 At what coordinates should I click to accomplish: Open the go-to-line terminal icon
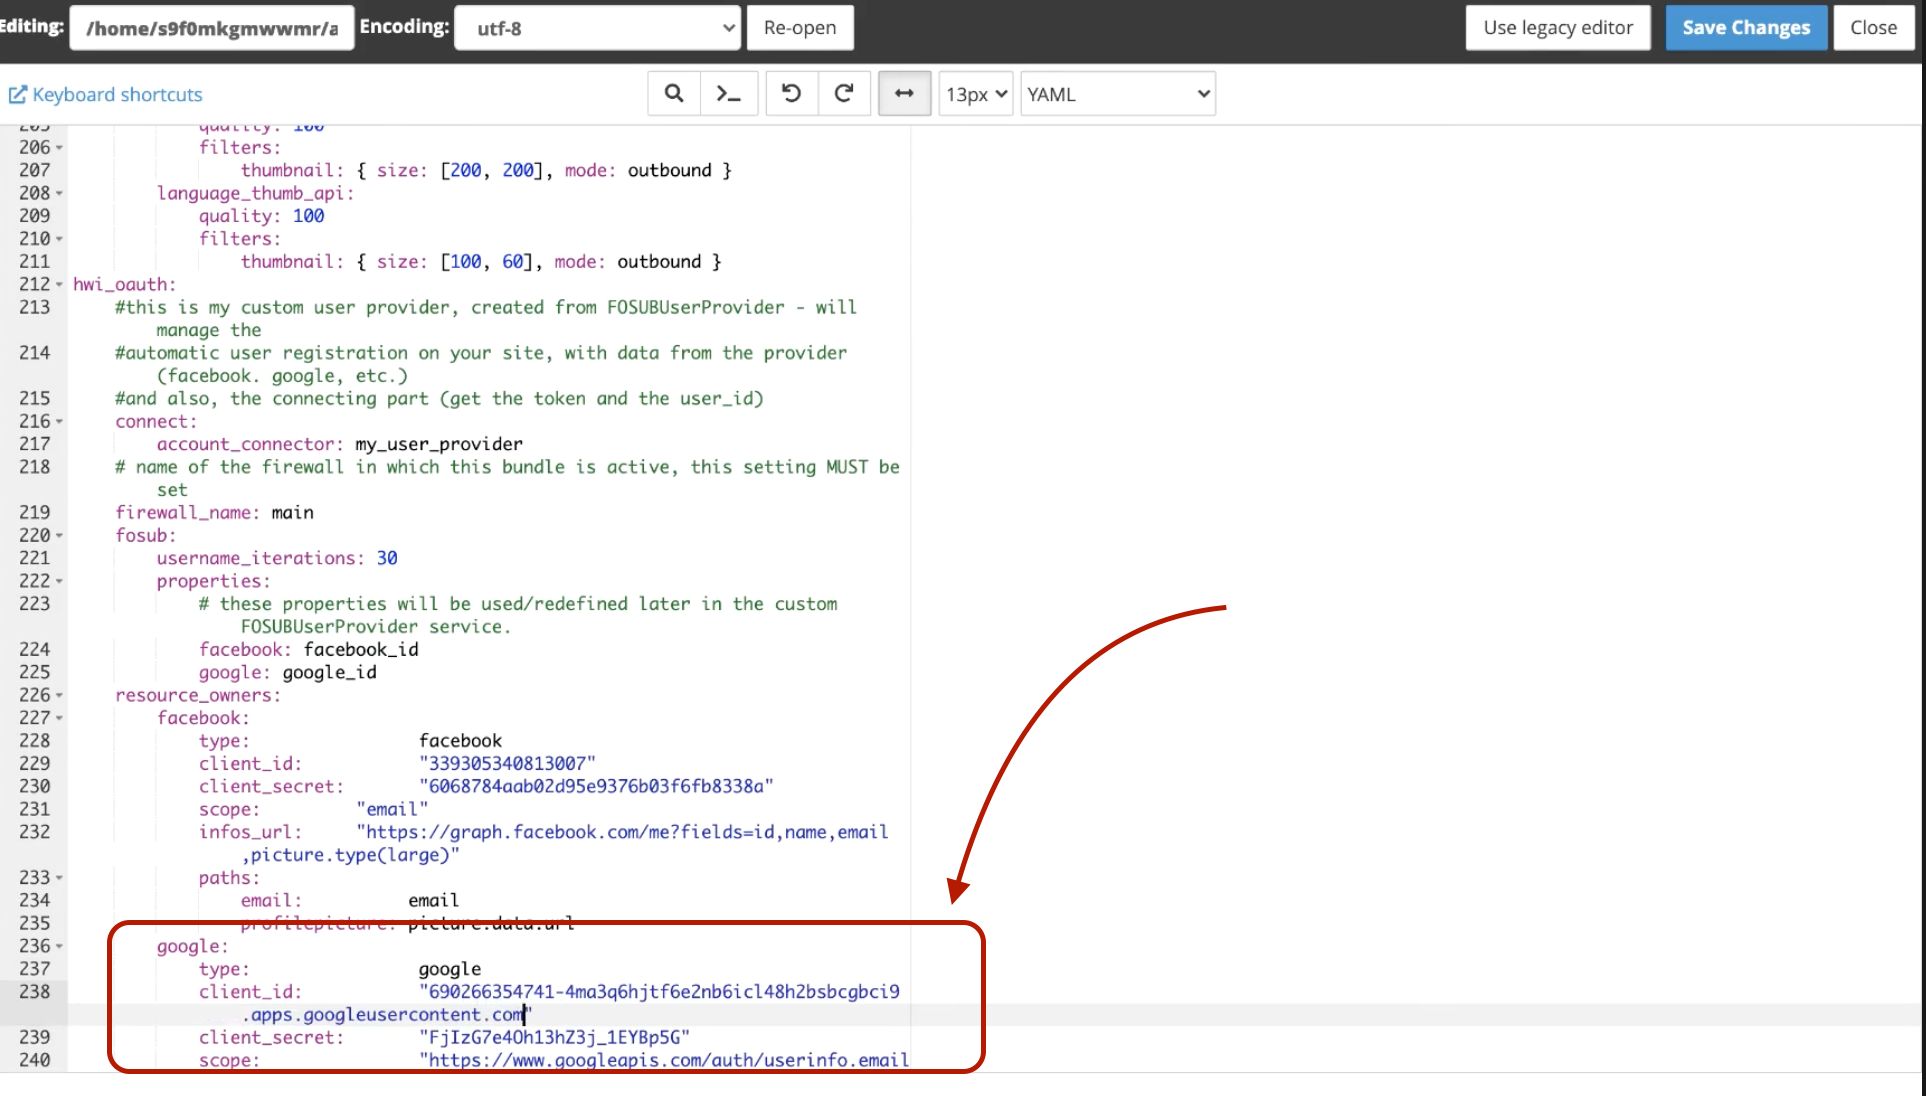728,94
